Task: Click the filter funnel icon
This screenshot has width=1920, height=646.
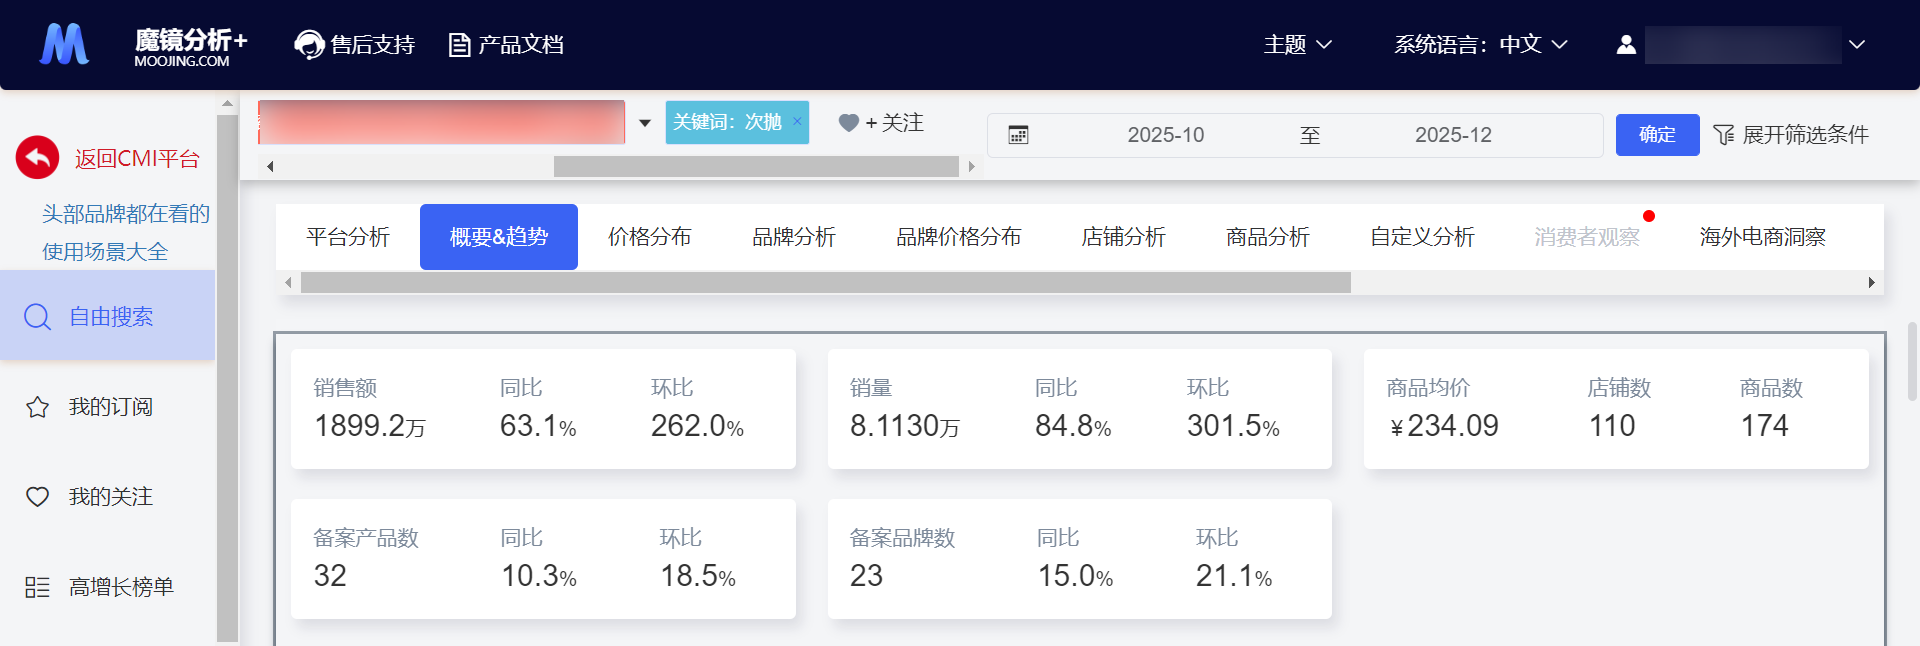Action: 1724,135
